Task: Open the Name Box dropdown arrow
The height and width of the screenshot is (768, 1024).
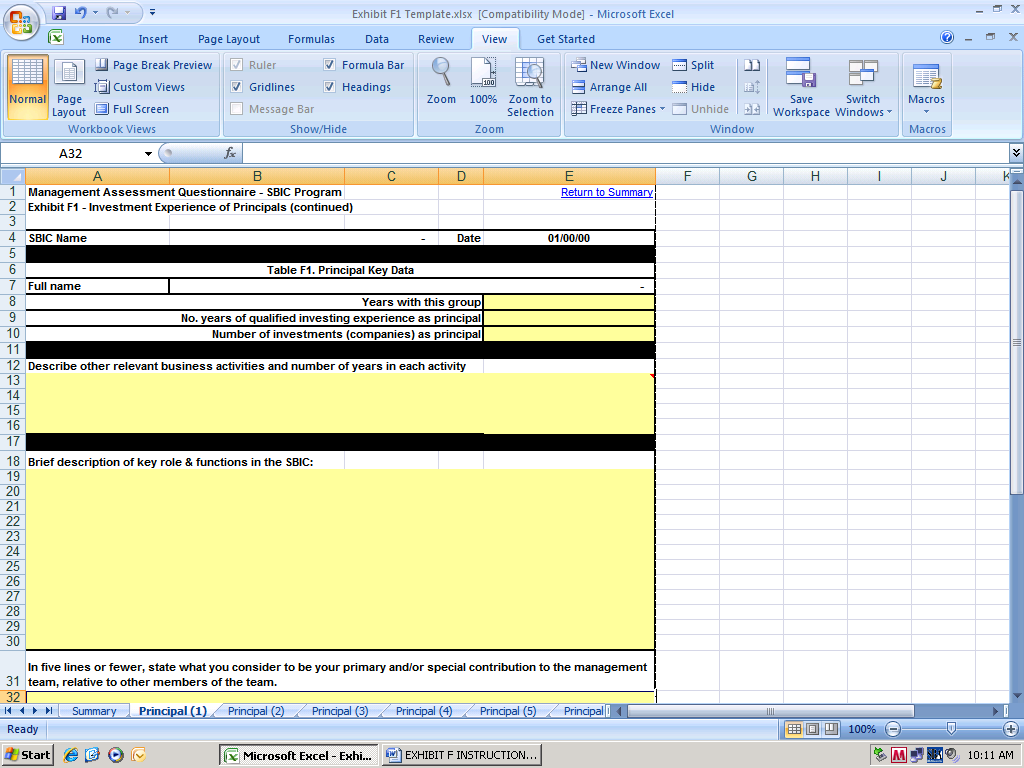Action: coord(148,153)
